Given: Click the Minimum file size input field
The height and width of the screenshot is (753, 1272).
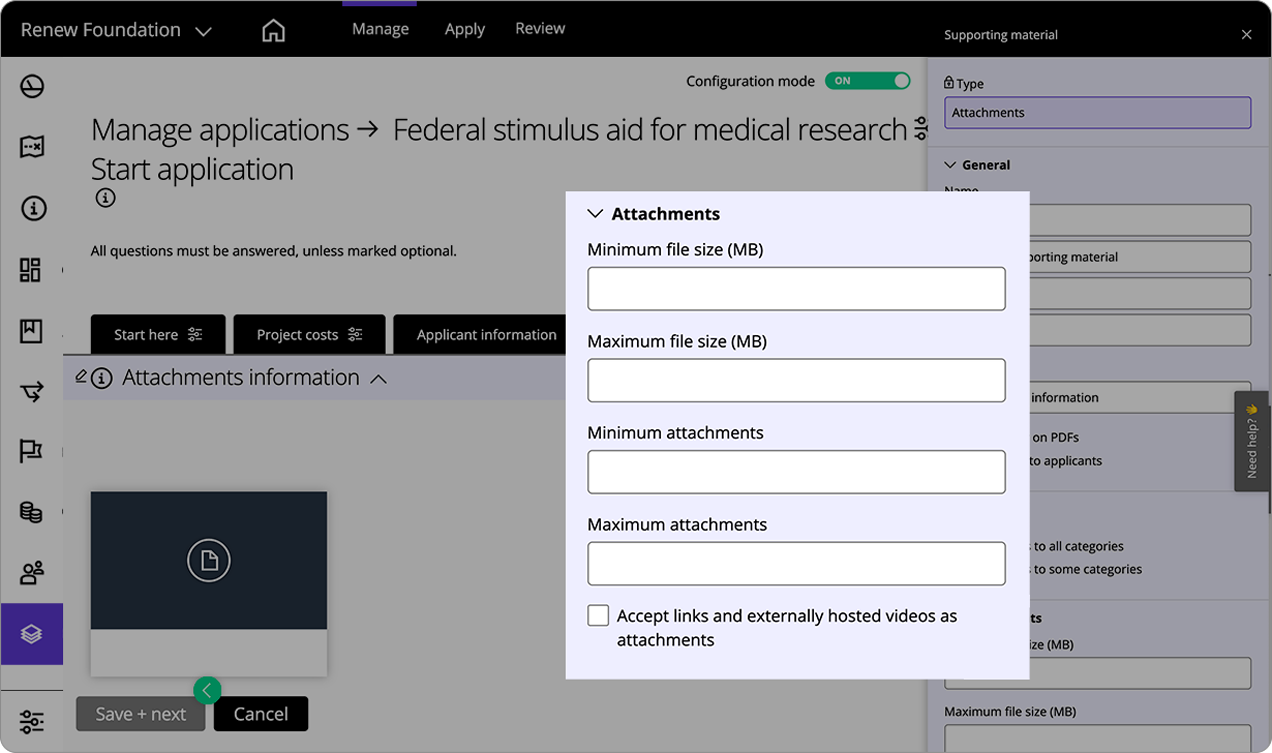Looking at the screenshot, I should point(796,288).
